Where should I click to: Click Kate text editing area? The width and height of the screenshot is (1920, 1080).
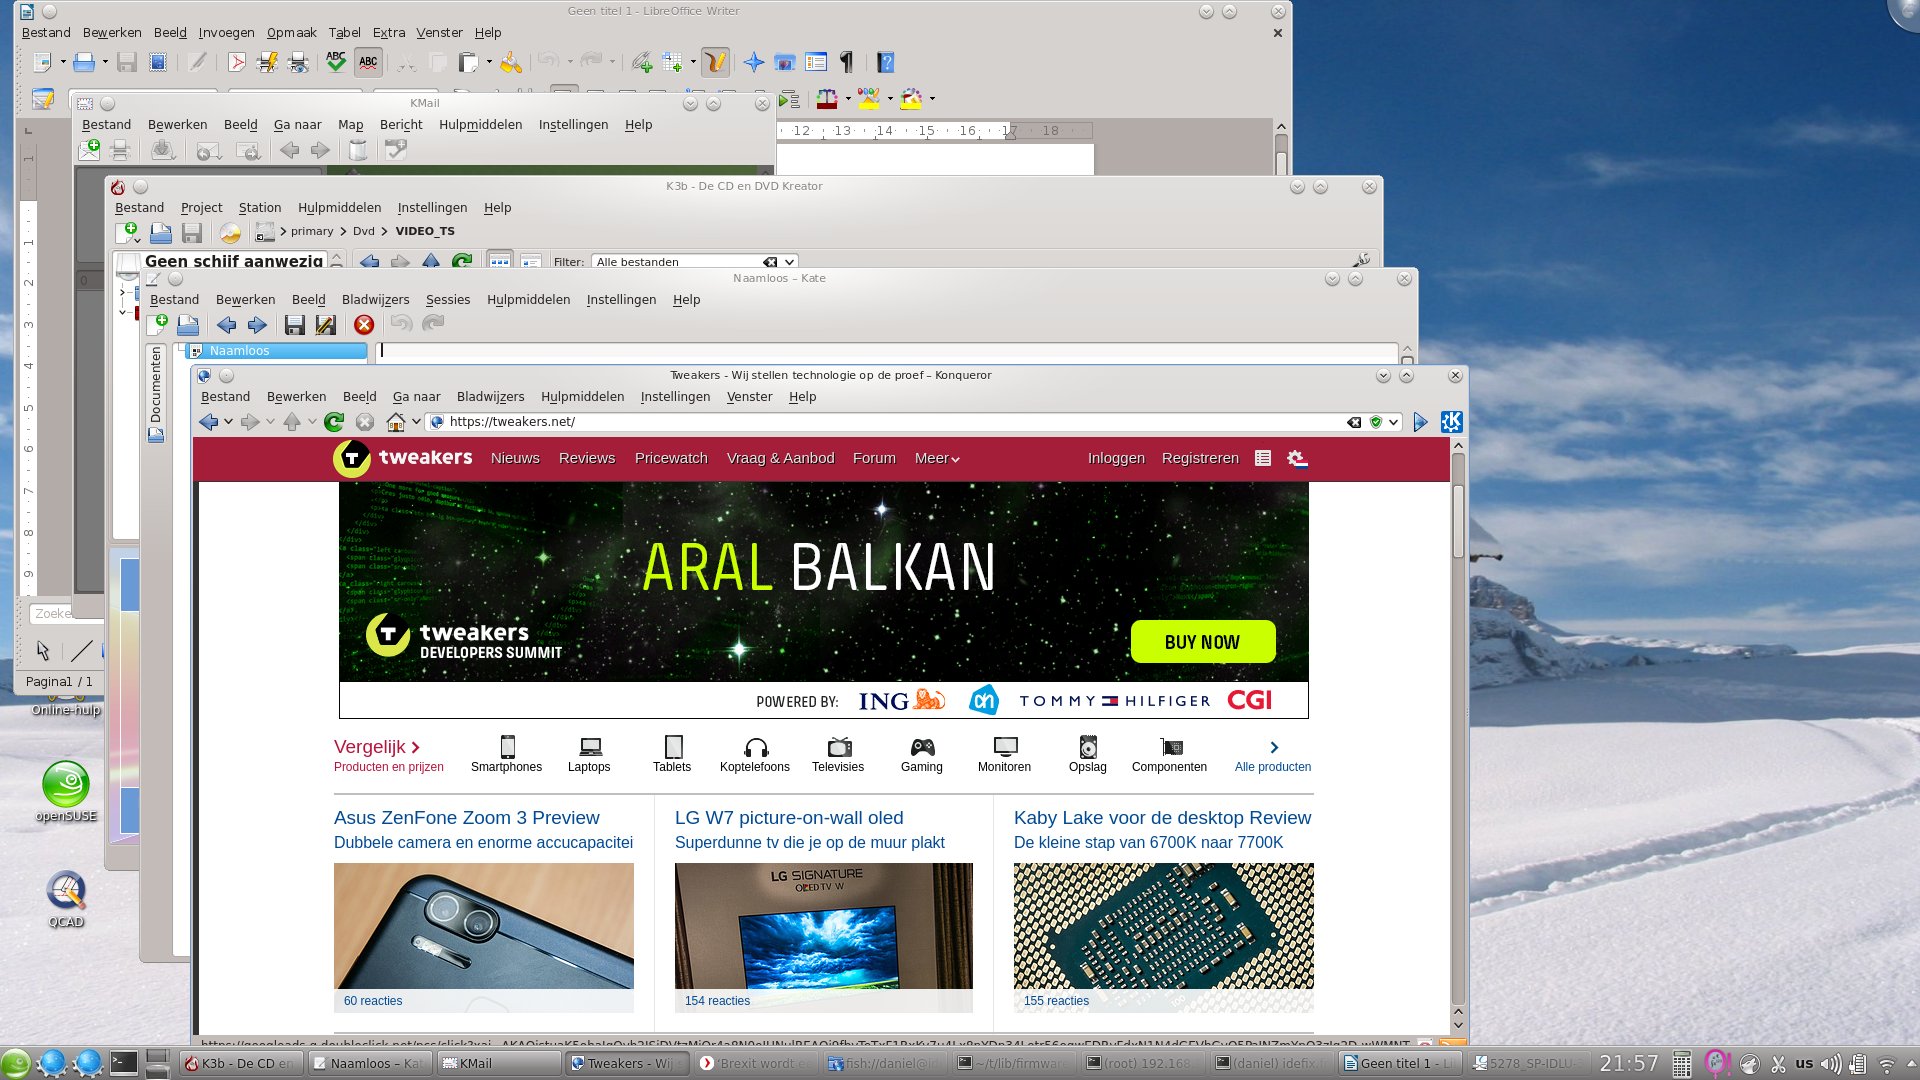point(887,351)
